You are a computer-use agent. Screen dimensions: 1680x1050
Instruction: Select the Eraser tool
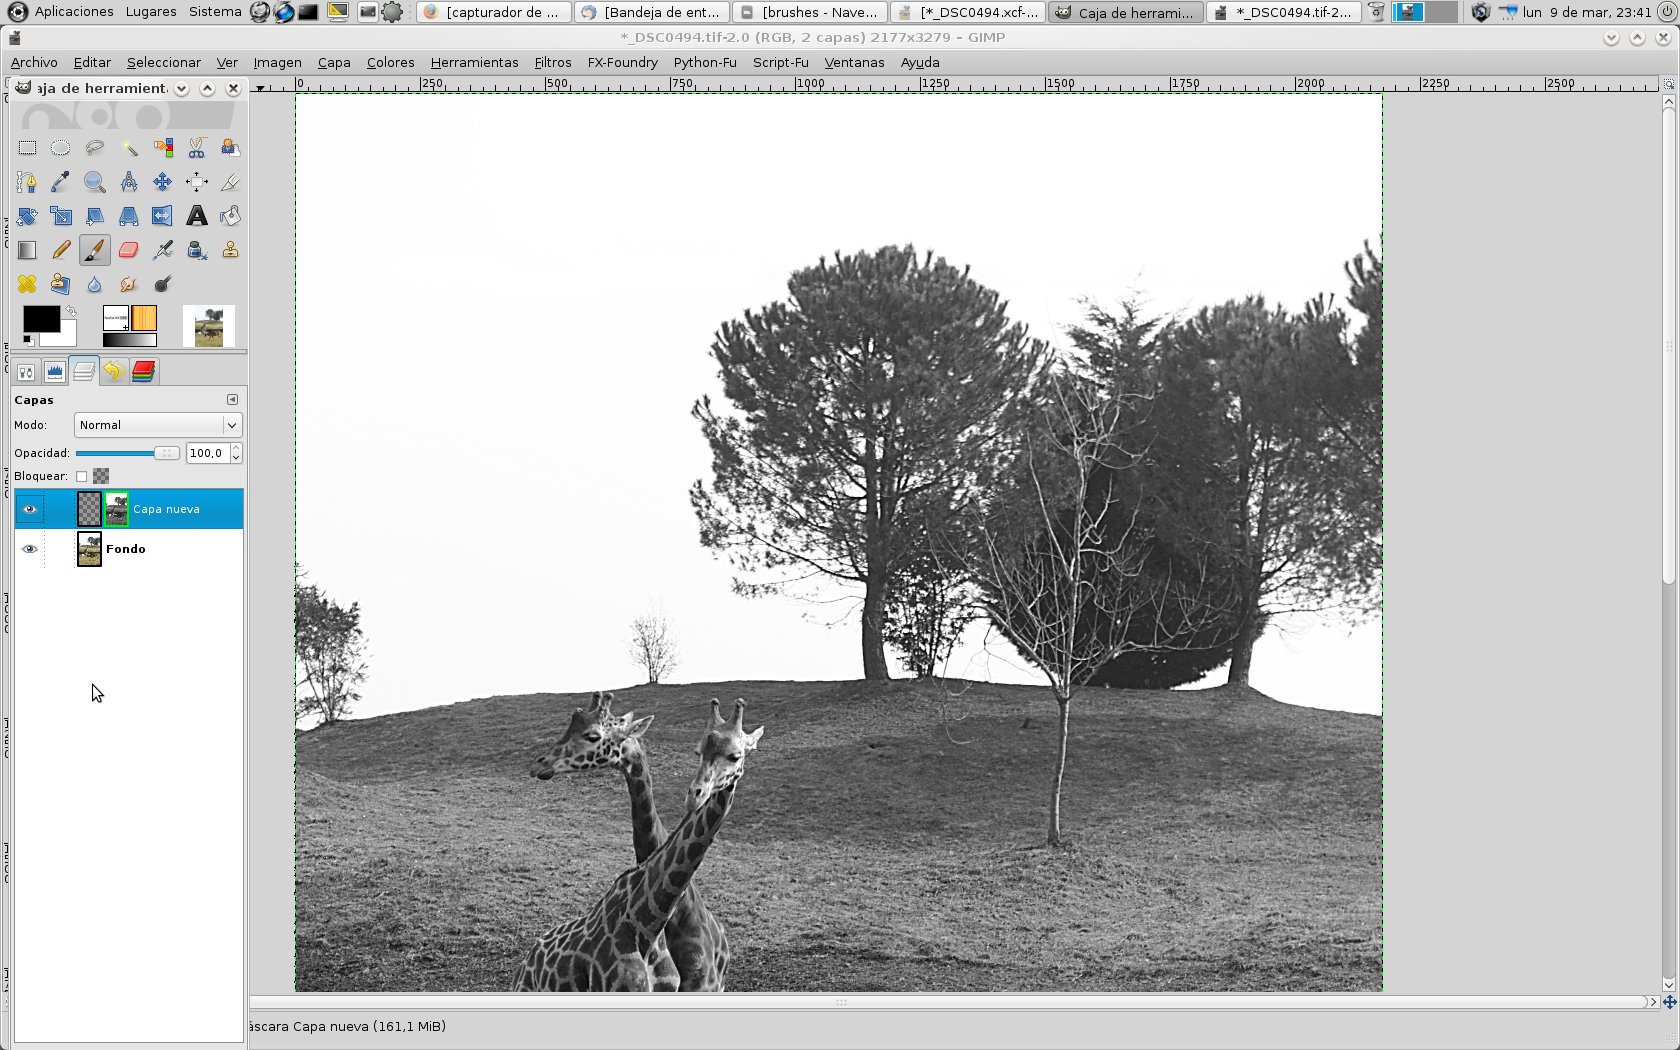[x=129, y=250]
